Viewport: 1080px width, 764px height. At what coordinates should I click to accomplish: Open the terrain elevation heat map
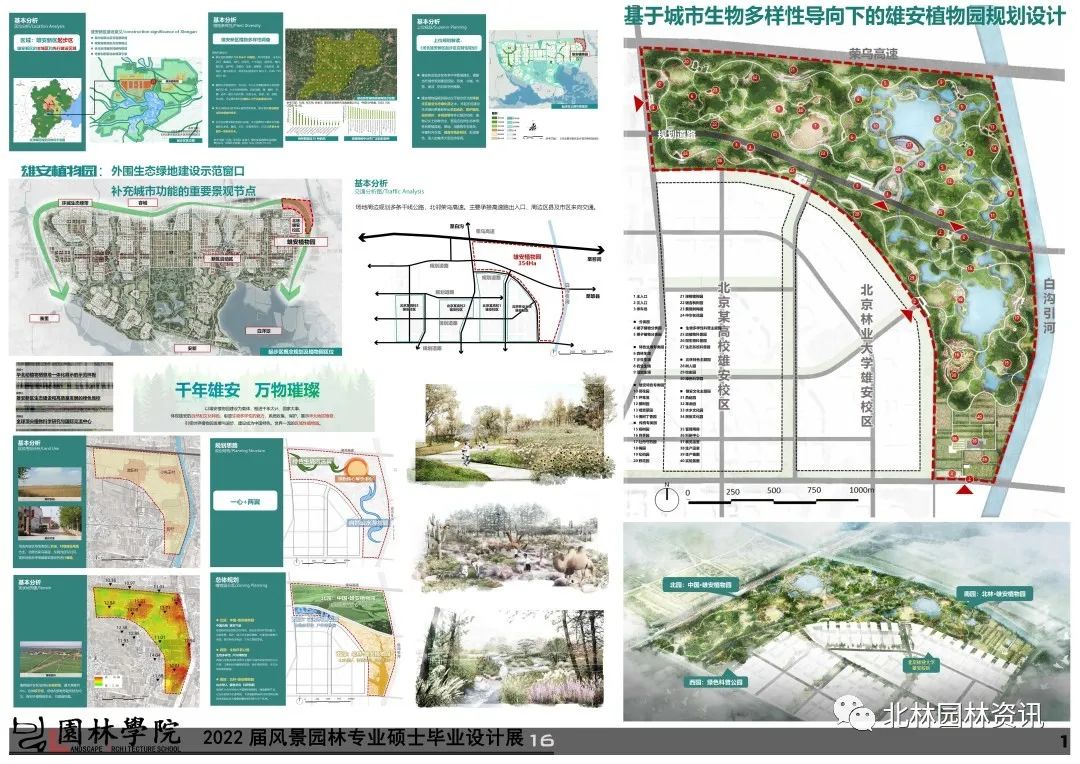144,641
